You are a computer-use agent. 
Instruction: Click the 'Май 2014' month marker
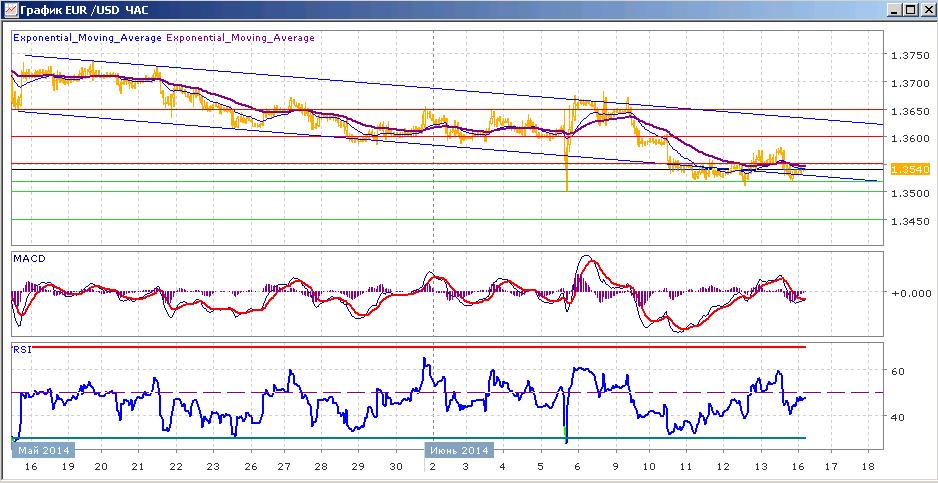pos(44,450)
